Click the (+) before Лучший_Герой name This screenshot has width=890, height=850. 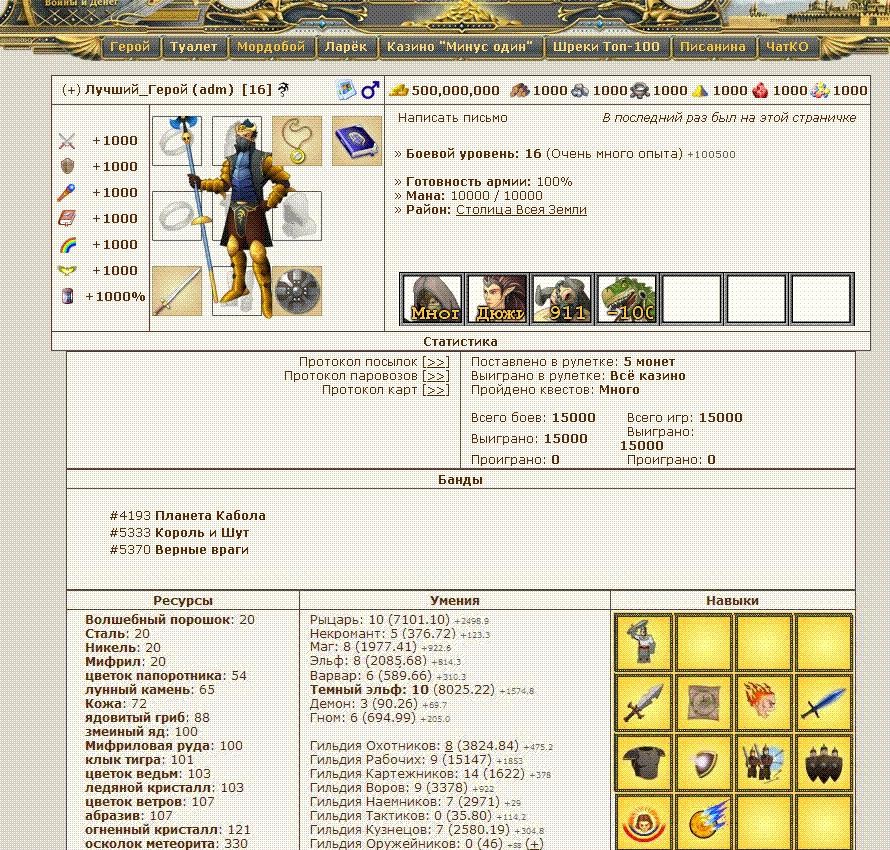[x=71, y=90]
